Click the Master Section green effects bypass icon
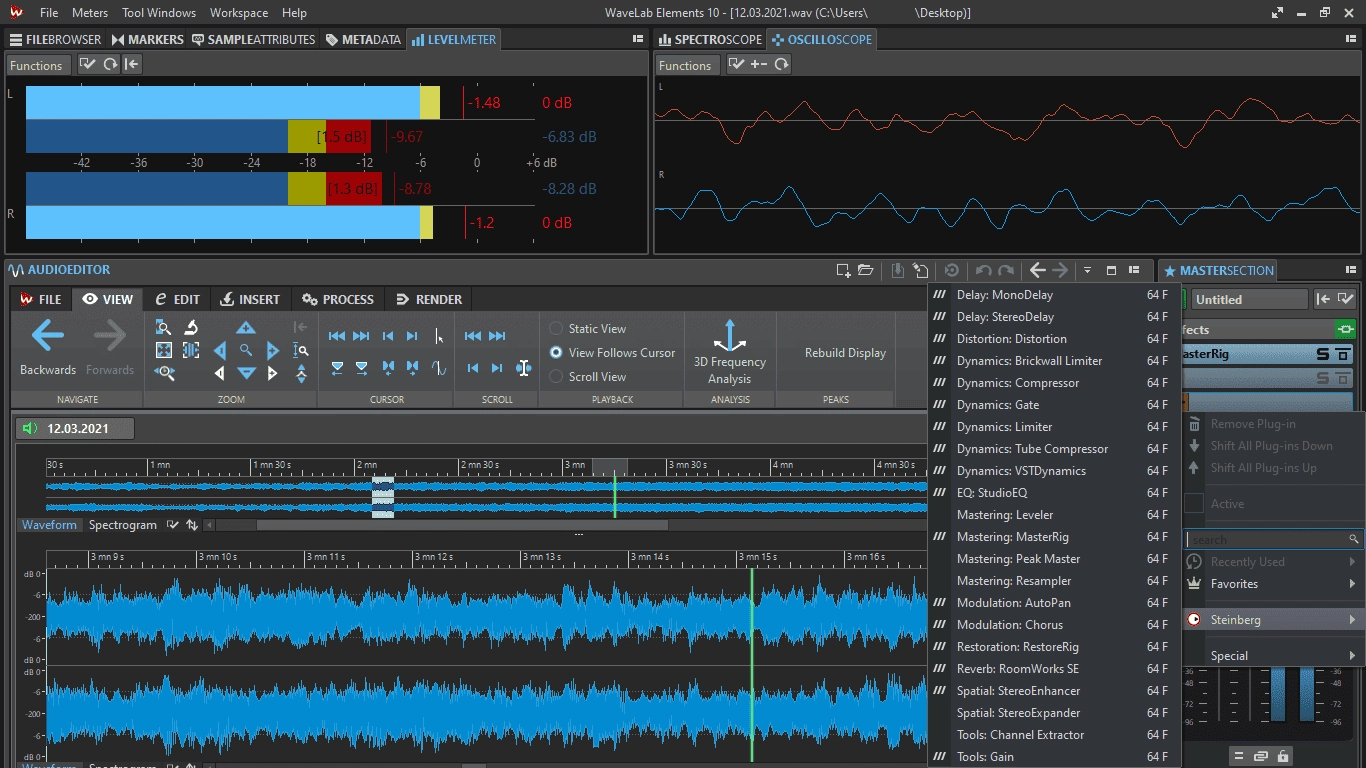 [1346, 329]
